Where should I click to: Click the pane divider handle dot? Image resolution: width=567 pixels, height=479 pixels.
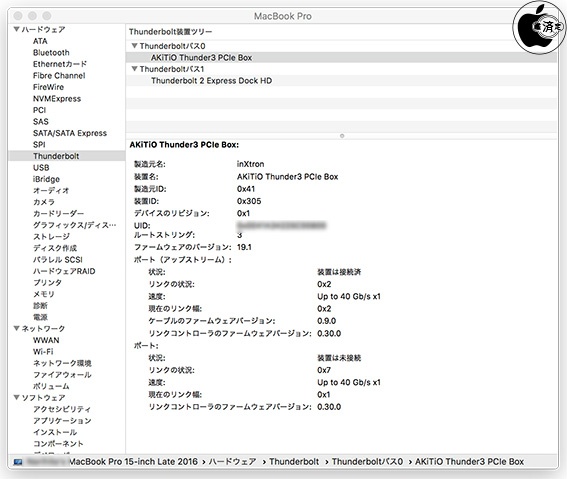pyautogui.click(x=342, y=136)
